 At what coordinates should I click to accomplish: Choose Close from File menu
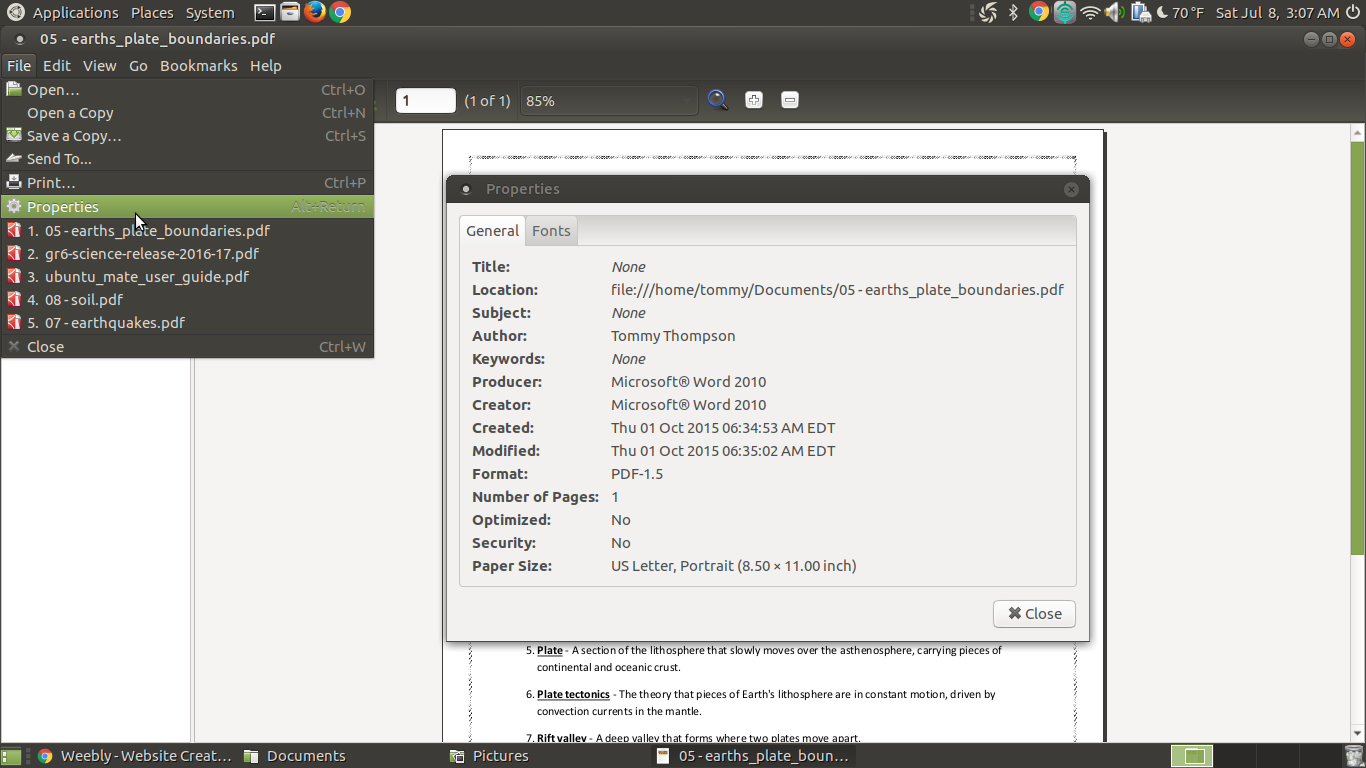[187, 347]
